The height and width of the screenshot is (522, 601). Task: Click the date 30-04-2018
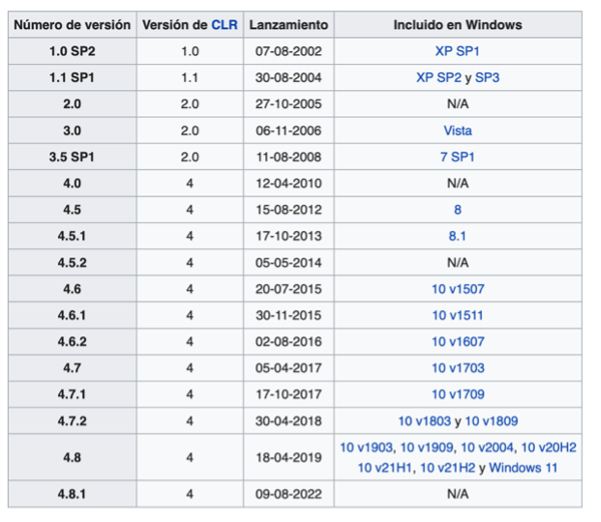click(x=289, y=421)
